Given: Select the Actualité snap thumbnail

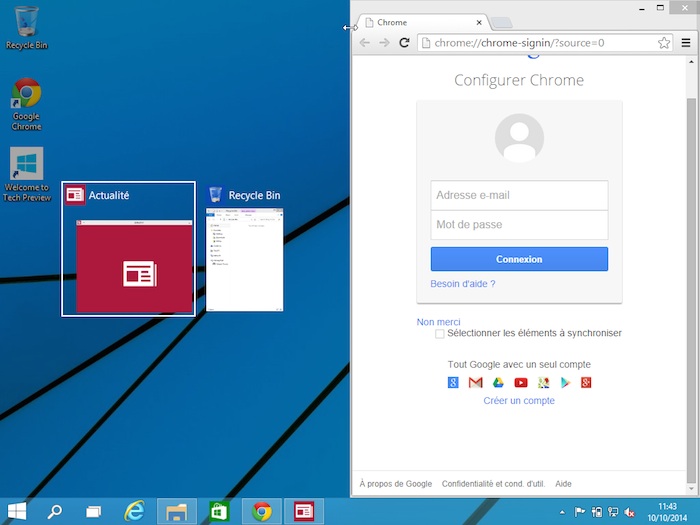Looking at the screenshot, I should pyautogui.click(x=129, y=249).
